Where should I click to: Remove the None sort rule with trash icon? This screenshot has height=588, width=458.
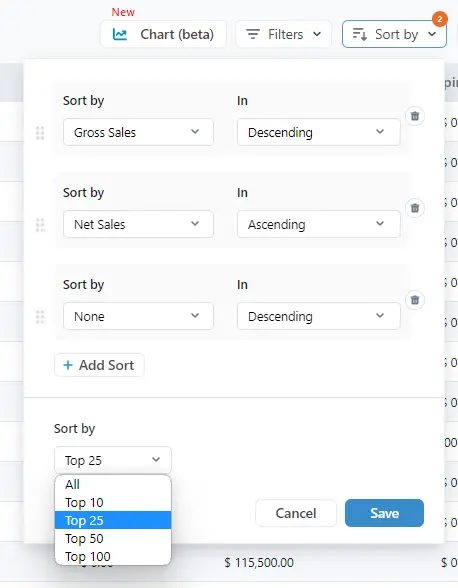pos(415,300)
